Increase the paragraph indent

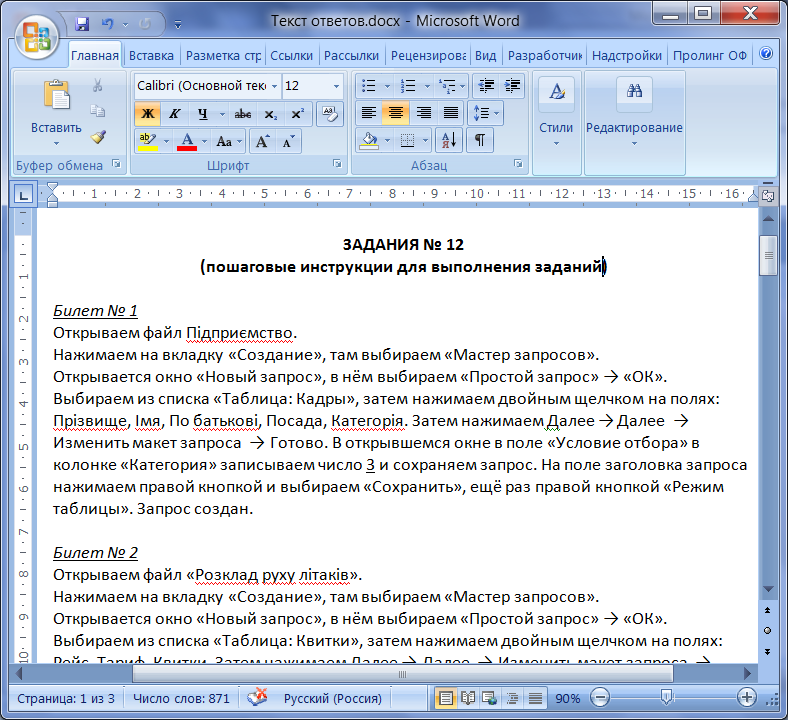point(512,86)
